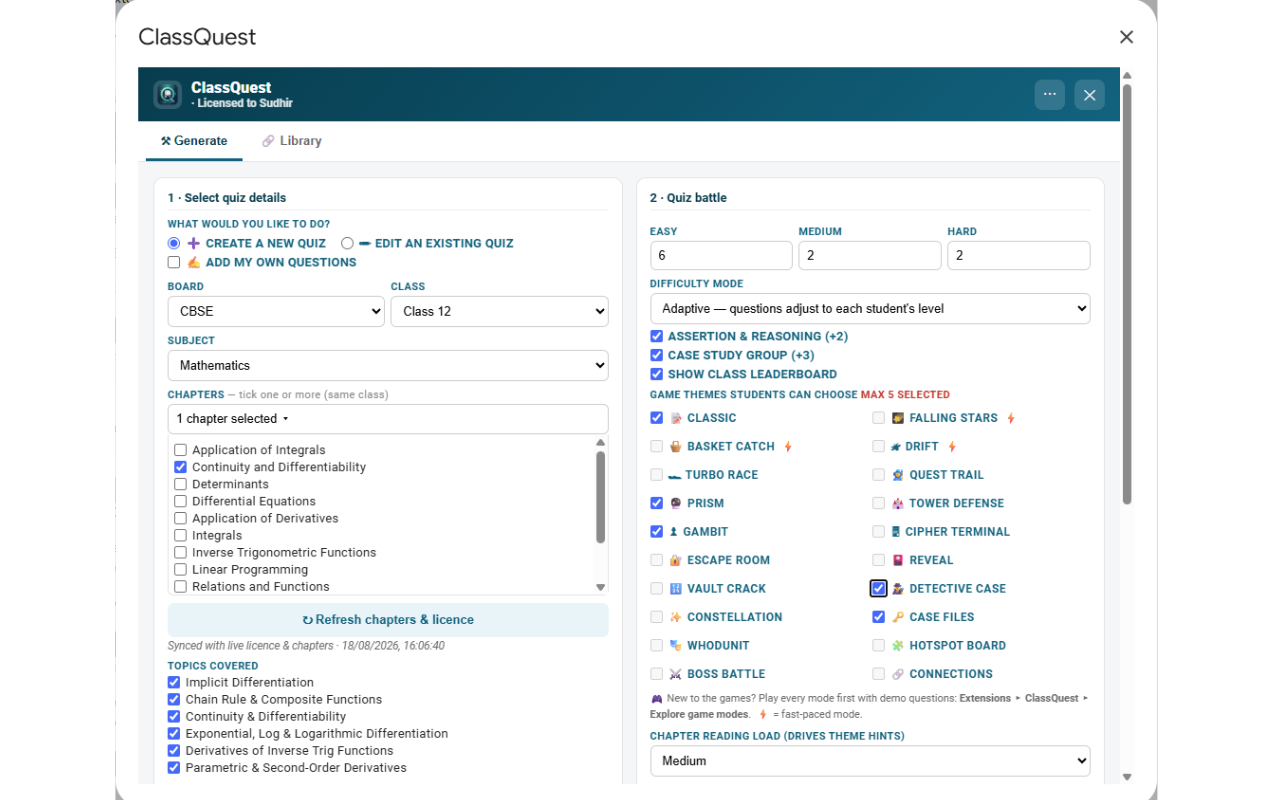The image size is (1280, 800).
Task: Toggle Case Study Group (+3) checkbox
Action: (x=657, y=355)
